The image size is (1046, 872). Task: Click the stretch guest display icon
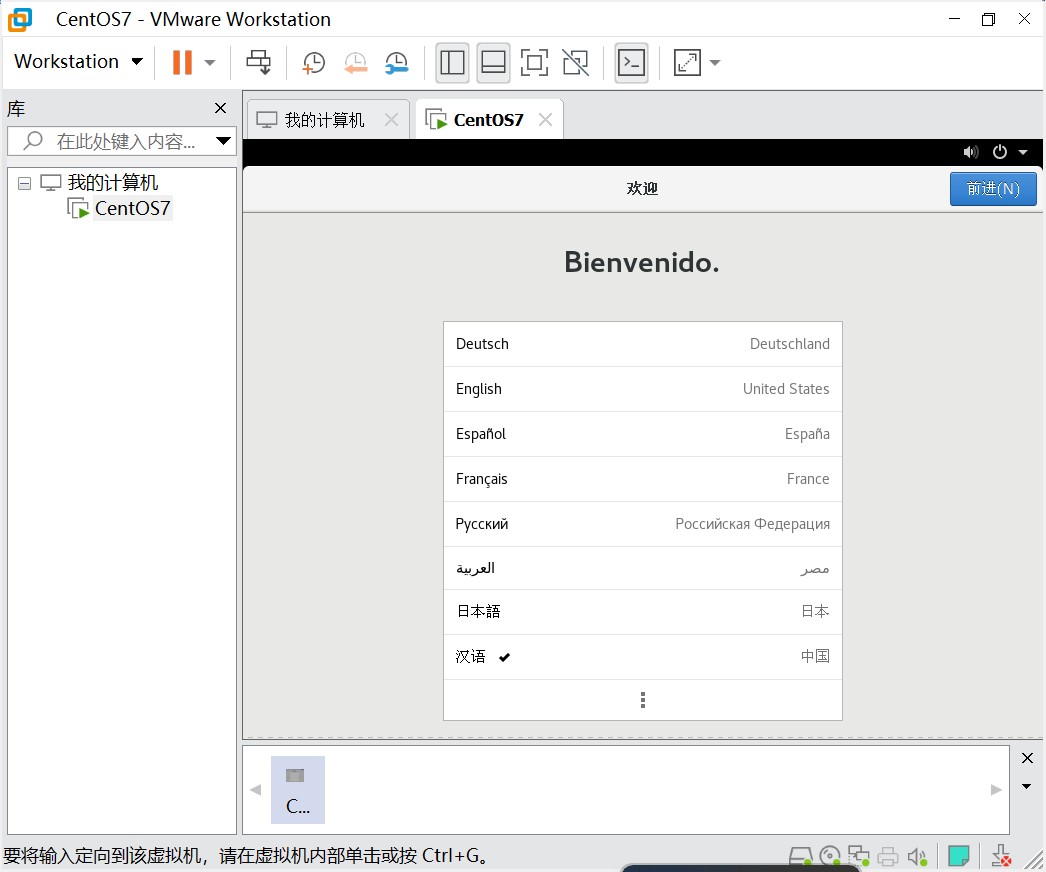[687, 63]
